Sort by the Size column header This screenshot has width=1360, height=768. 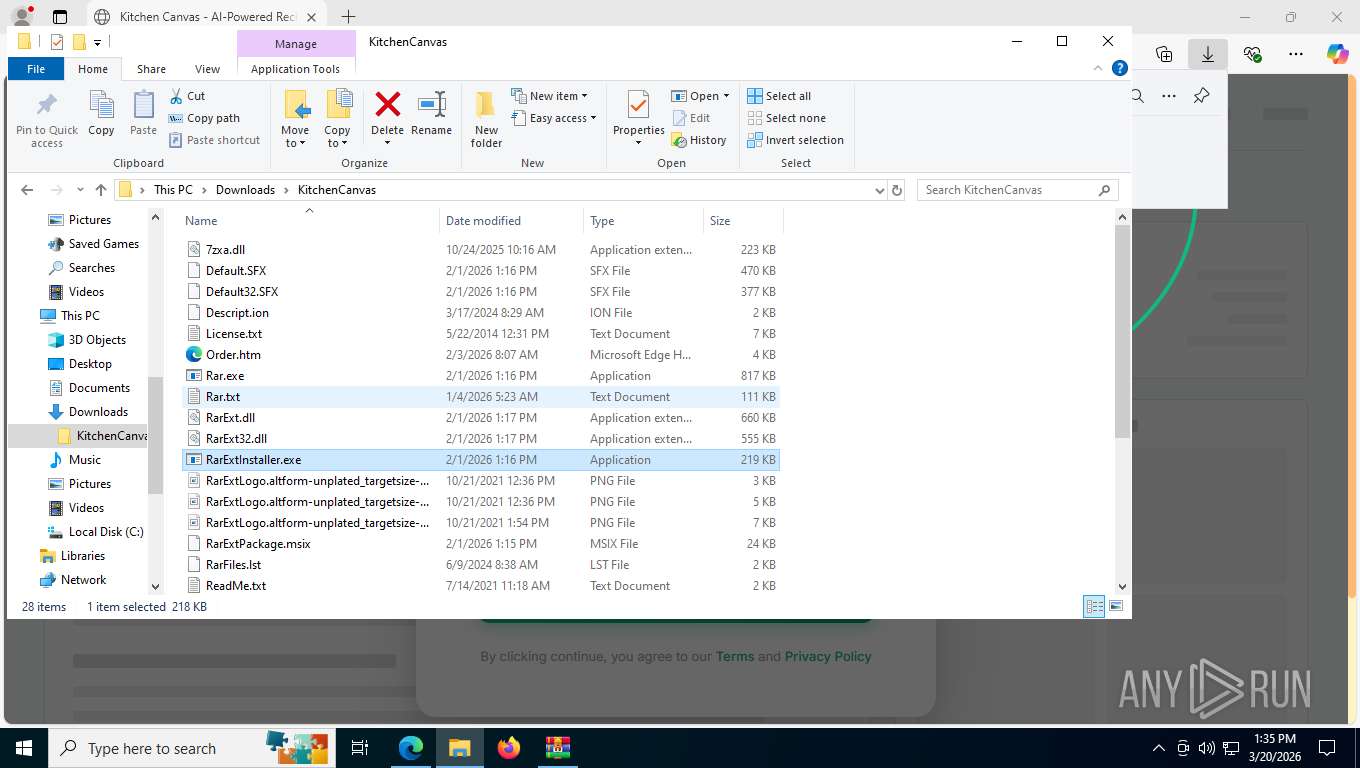(742, 221)
